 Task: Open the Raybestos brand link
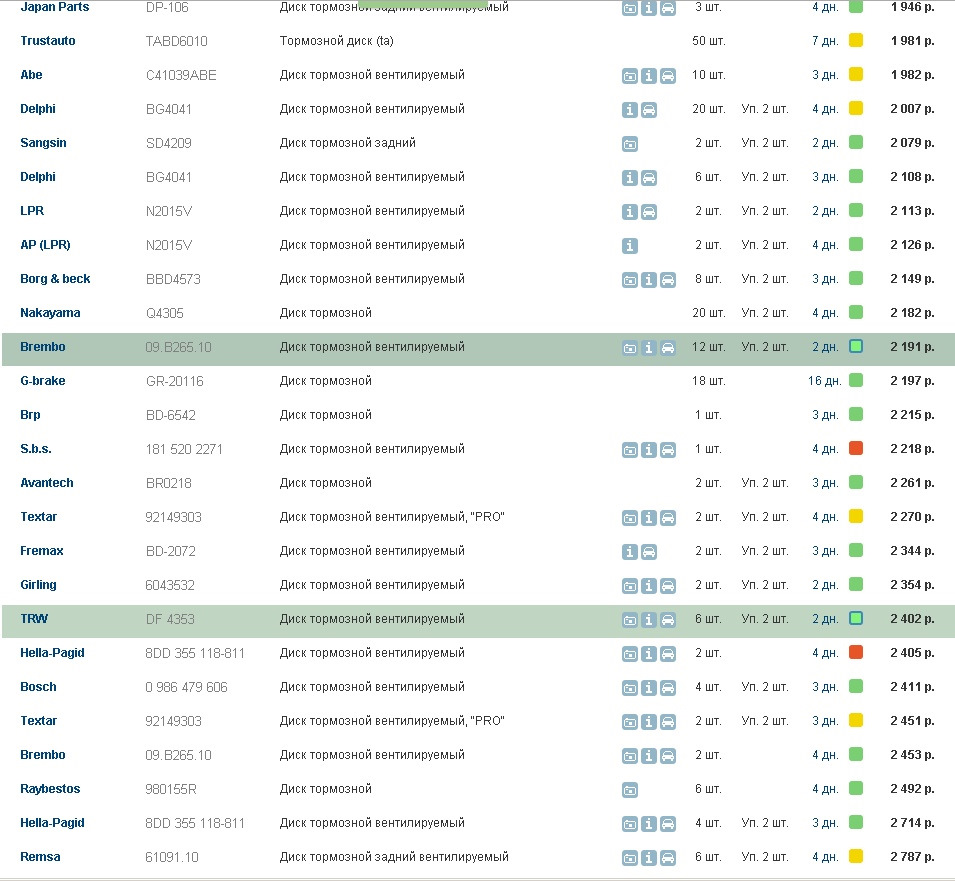coord(50,789)
